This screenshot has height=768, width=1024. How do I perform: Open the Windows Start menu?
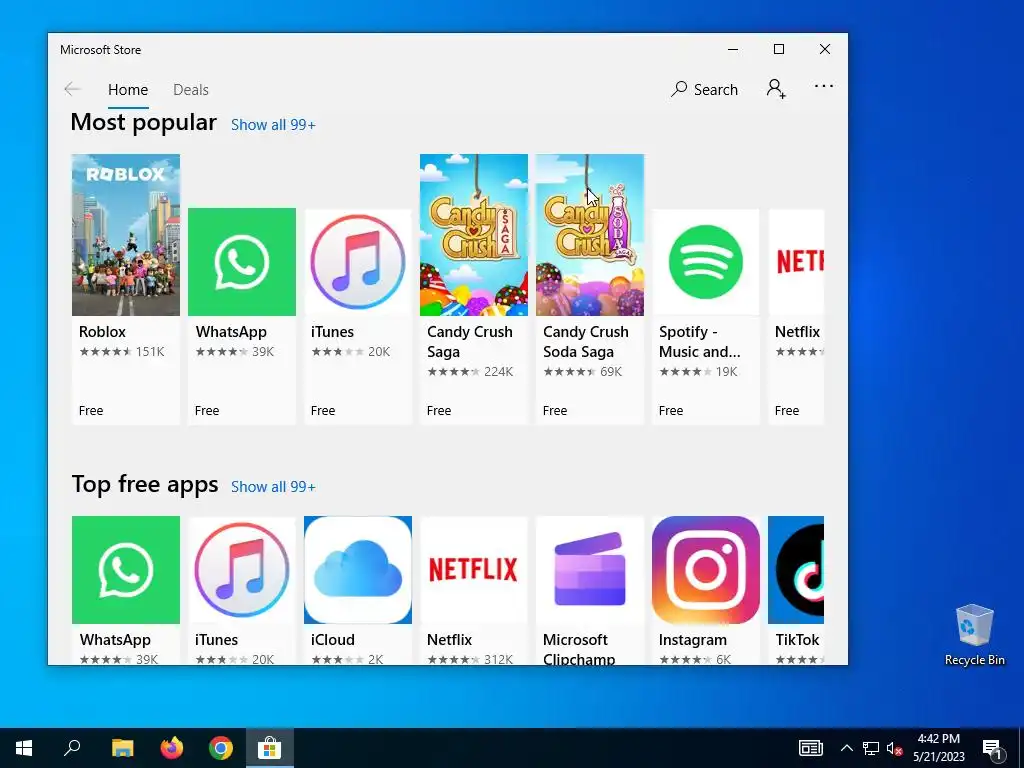(24, 748)
